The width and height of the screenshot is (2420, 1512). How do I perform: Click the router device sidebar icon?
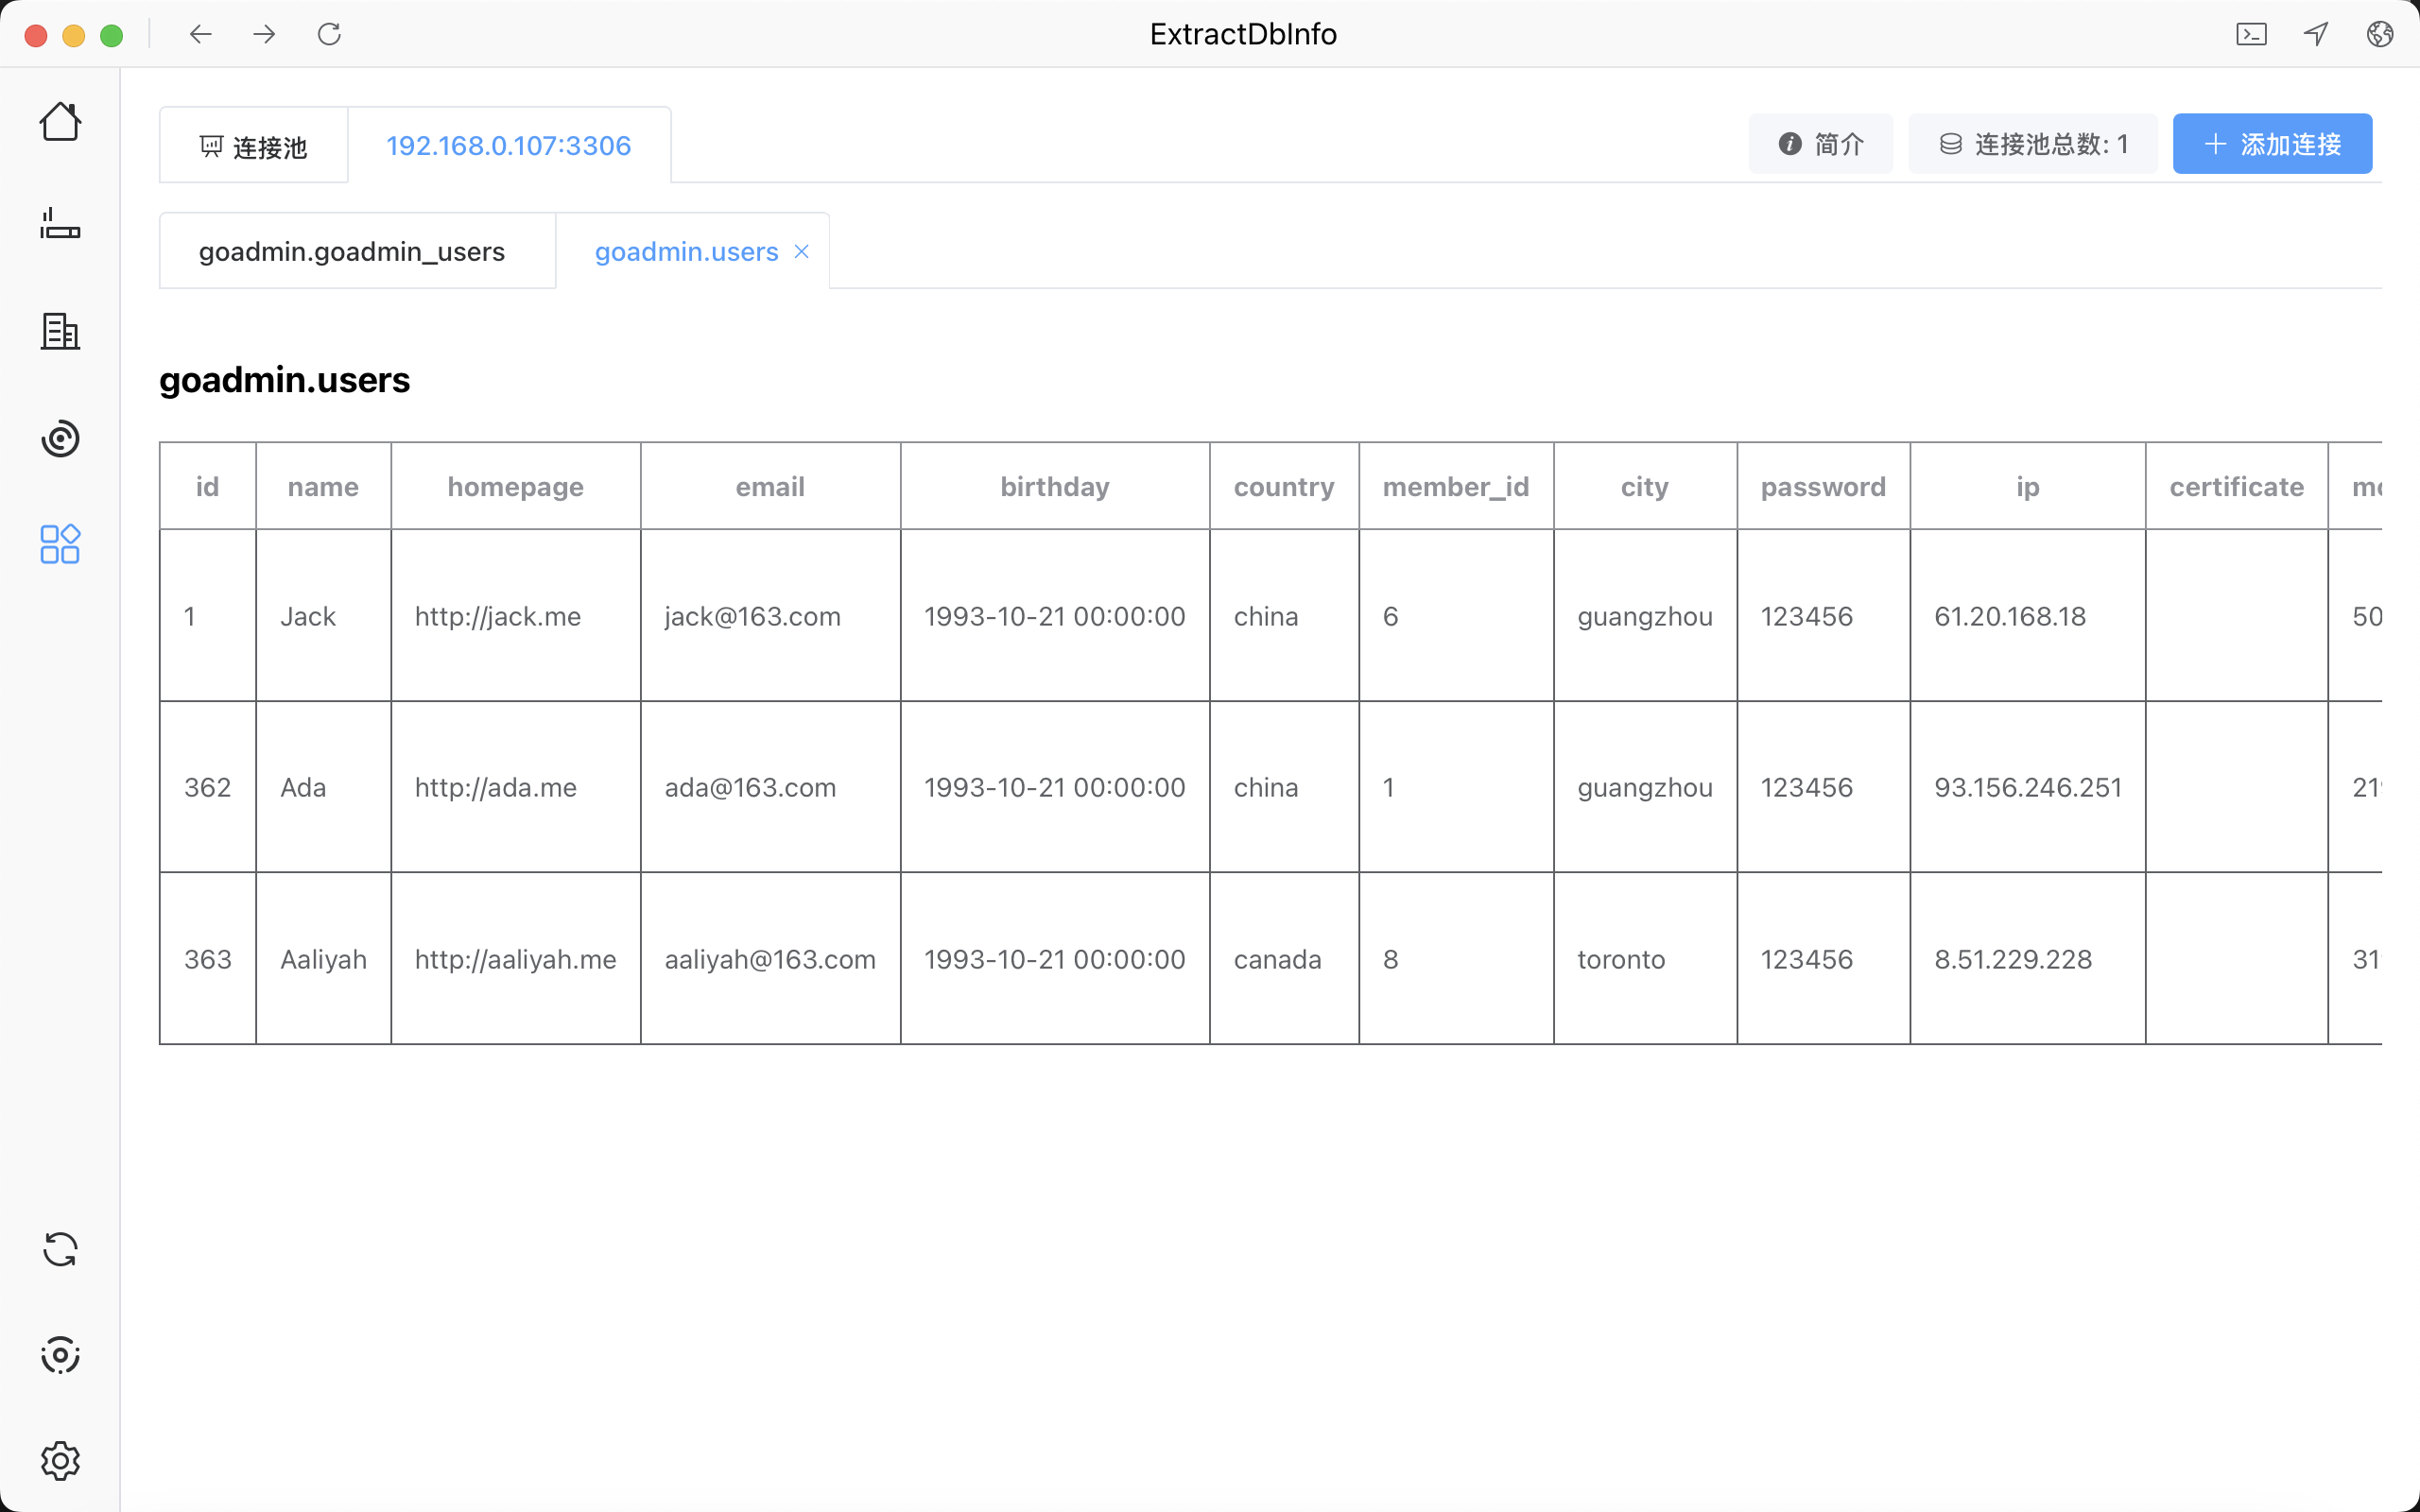pos(60,224)
